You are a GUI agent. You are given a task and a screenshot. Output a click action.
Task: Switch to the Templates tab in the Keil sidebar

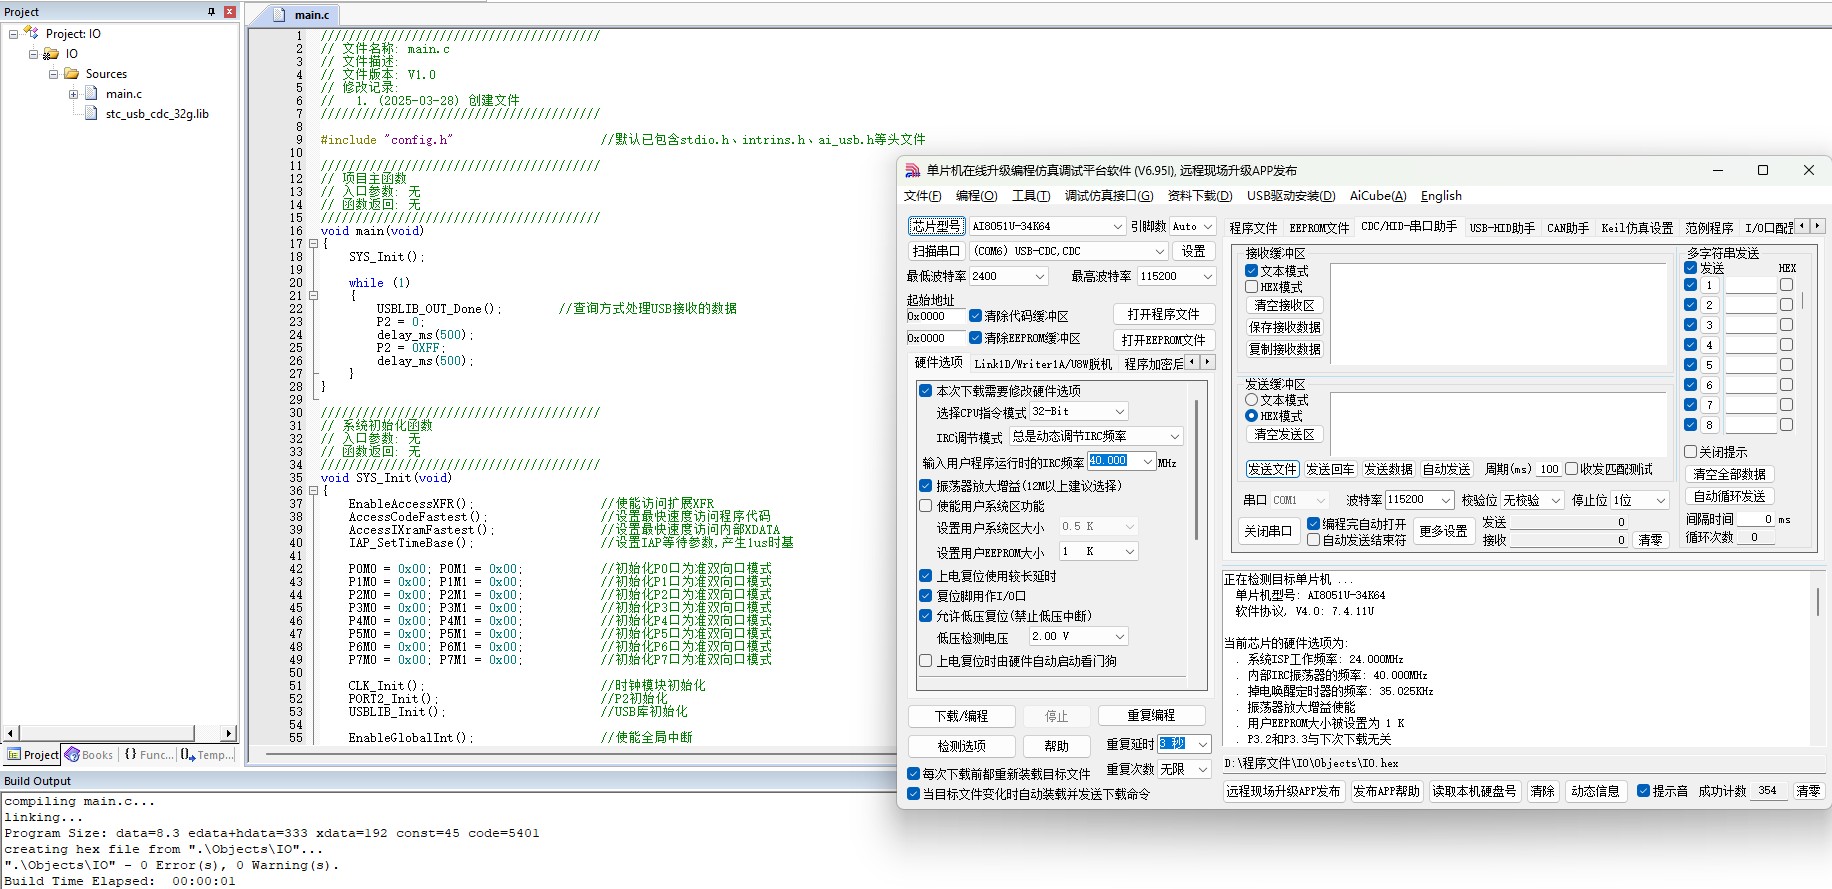pyautogui.click(x=208, y=755)
